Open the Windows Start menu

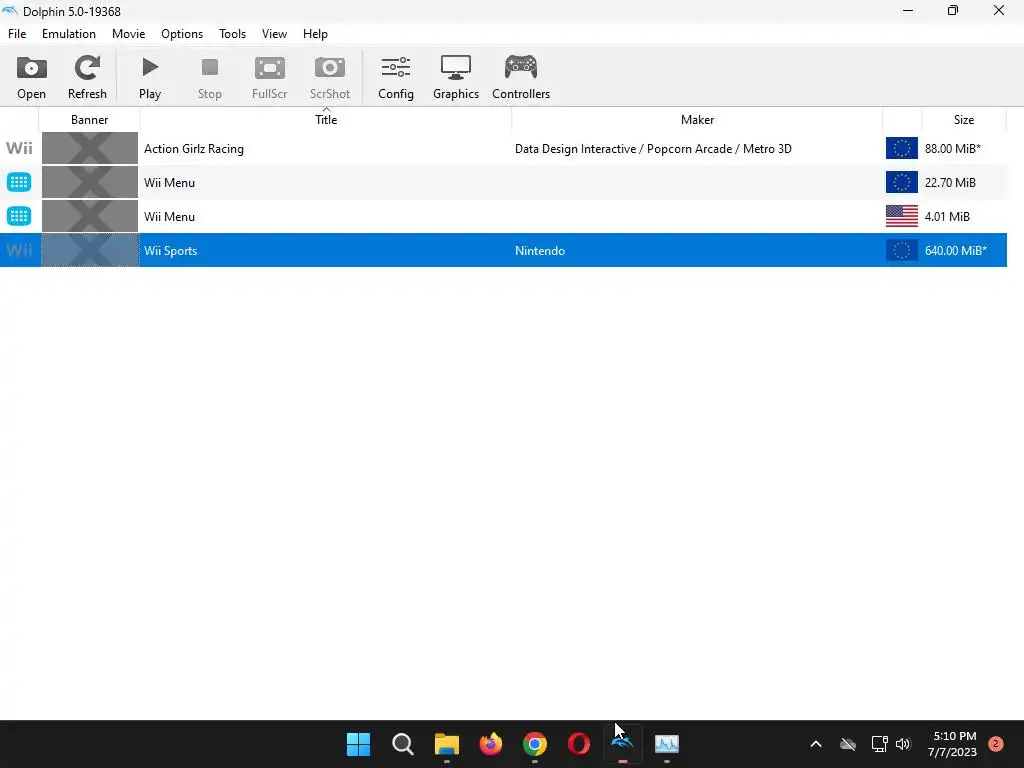pos(359,744)
